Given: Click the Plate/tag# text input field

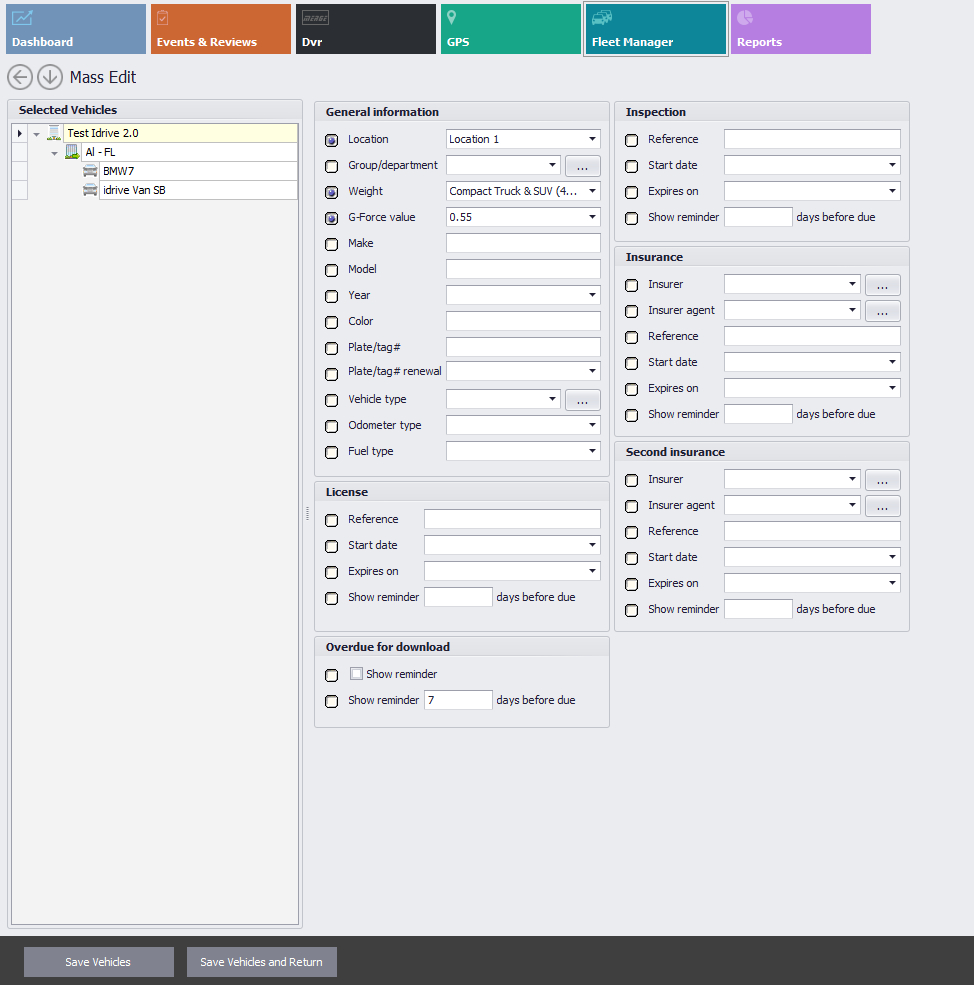Looking at the screenshot, I should coord(523,347).
